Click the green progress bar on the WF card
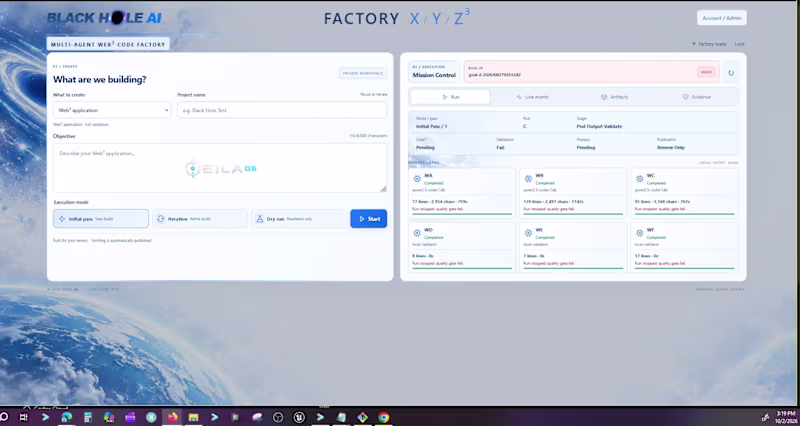This screenshot has height=426, width=800. (684, 268)
